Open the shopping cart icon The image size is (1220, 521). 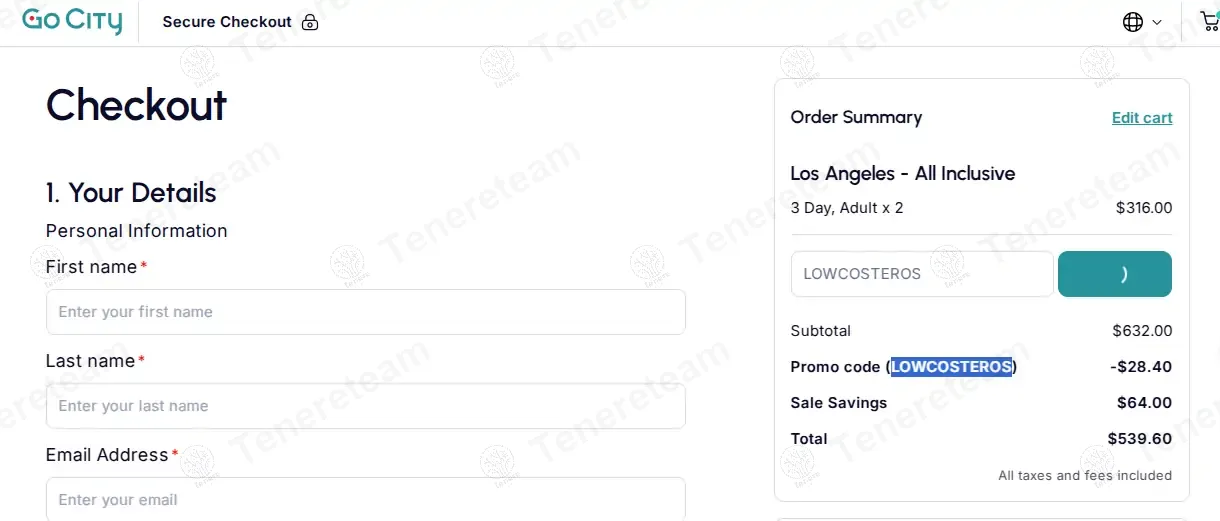coord(1209,21)
